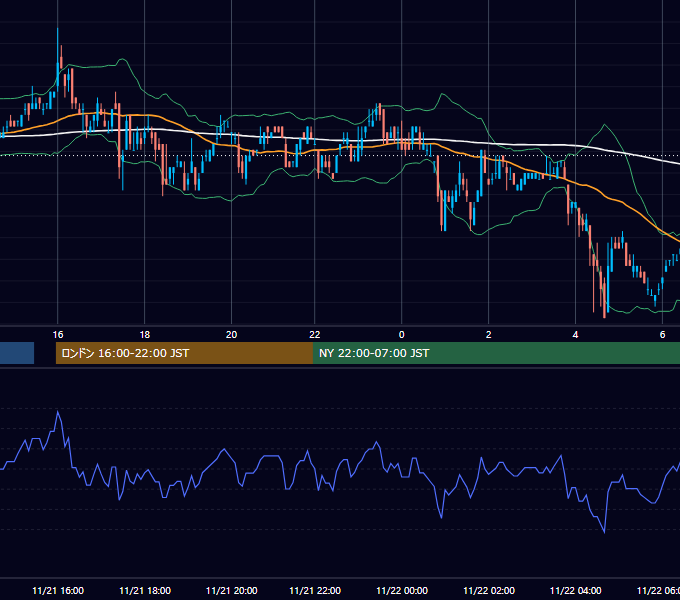Click the NY 22:00-07:00 JST session bar

(x=497, y=353)
